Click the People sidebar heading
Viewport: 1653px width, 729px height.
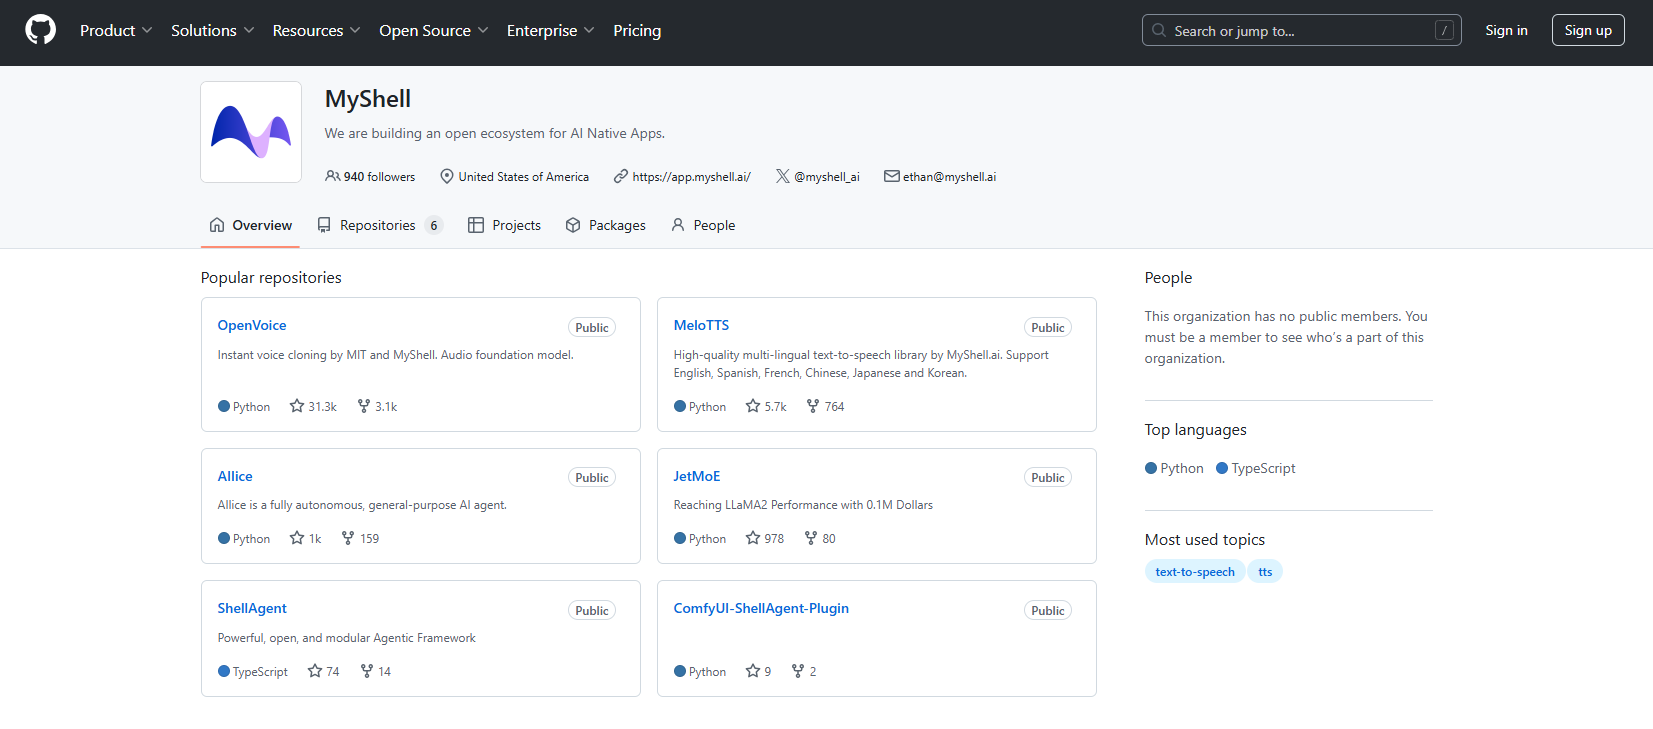coord(1168,277)
